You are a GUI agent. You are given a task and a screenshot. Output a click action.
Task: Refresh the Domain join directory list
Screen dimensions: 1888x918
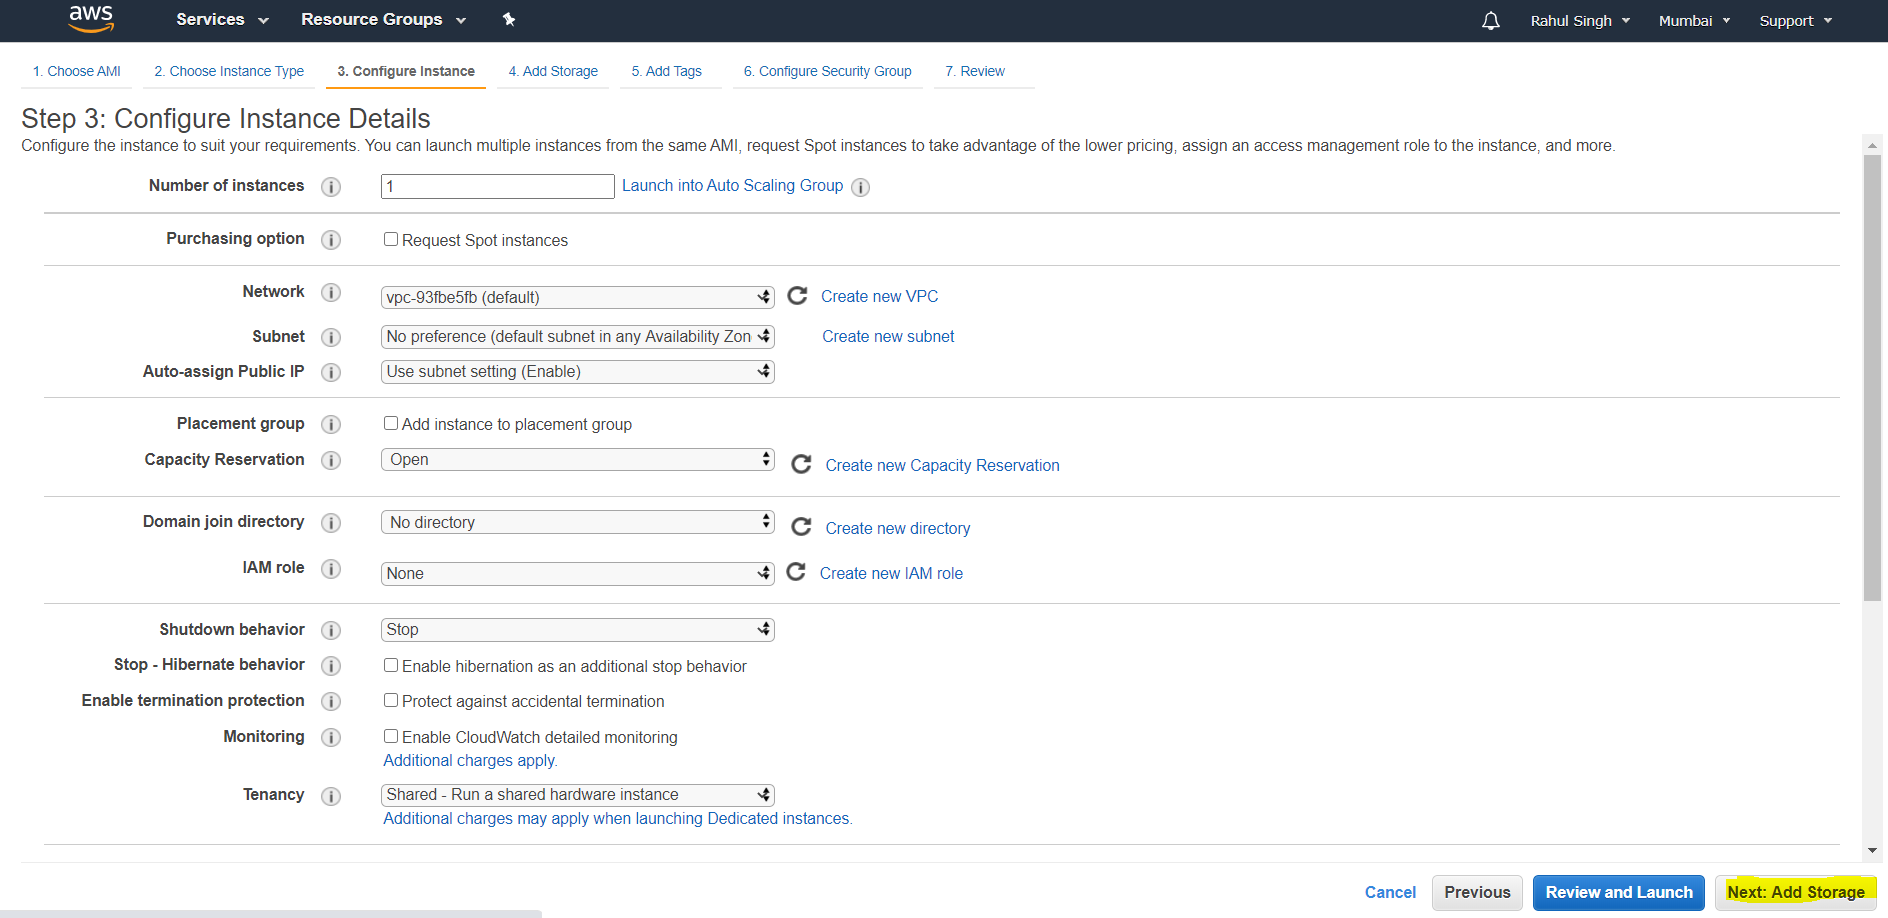pos(801,527)
